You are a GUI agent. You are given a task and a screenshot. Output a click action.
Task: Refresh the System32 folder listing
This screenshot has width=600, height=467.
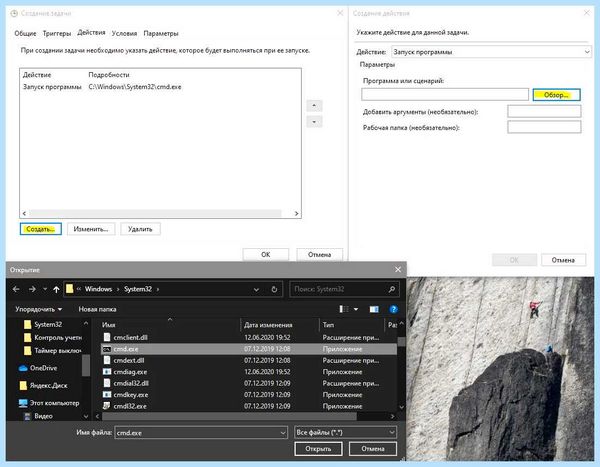(274, 289)
